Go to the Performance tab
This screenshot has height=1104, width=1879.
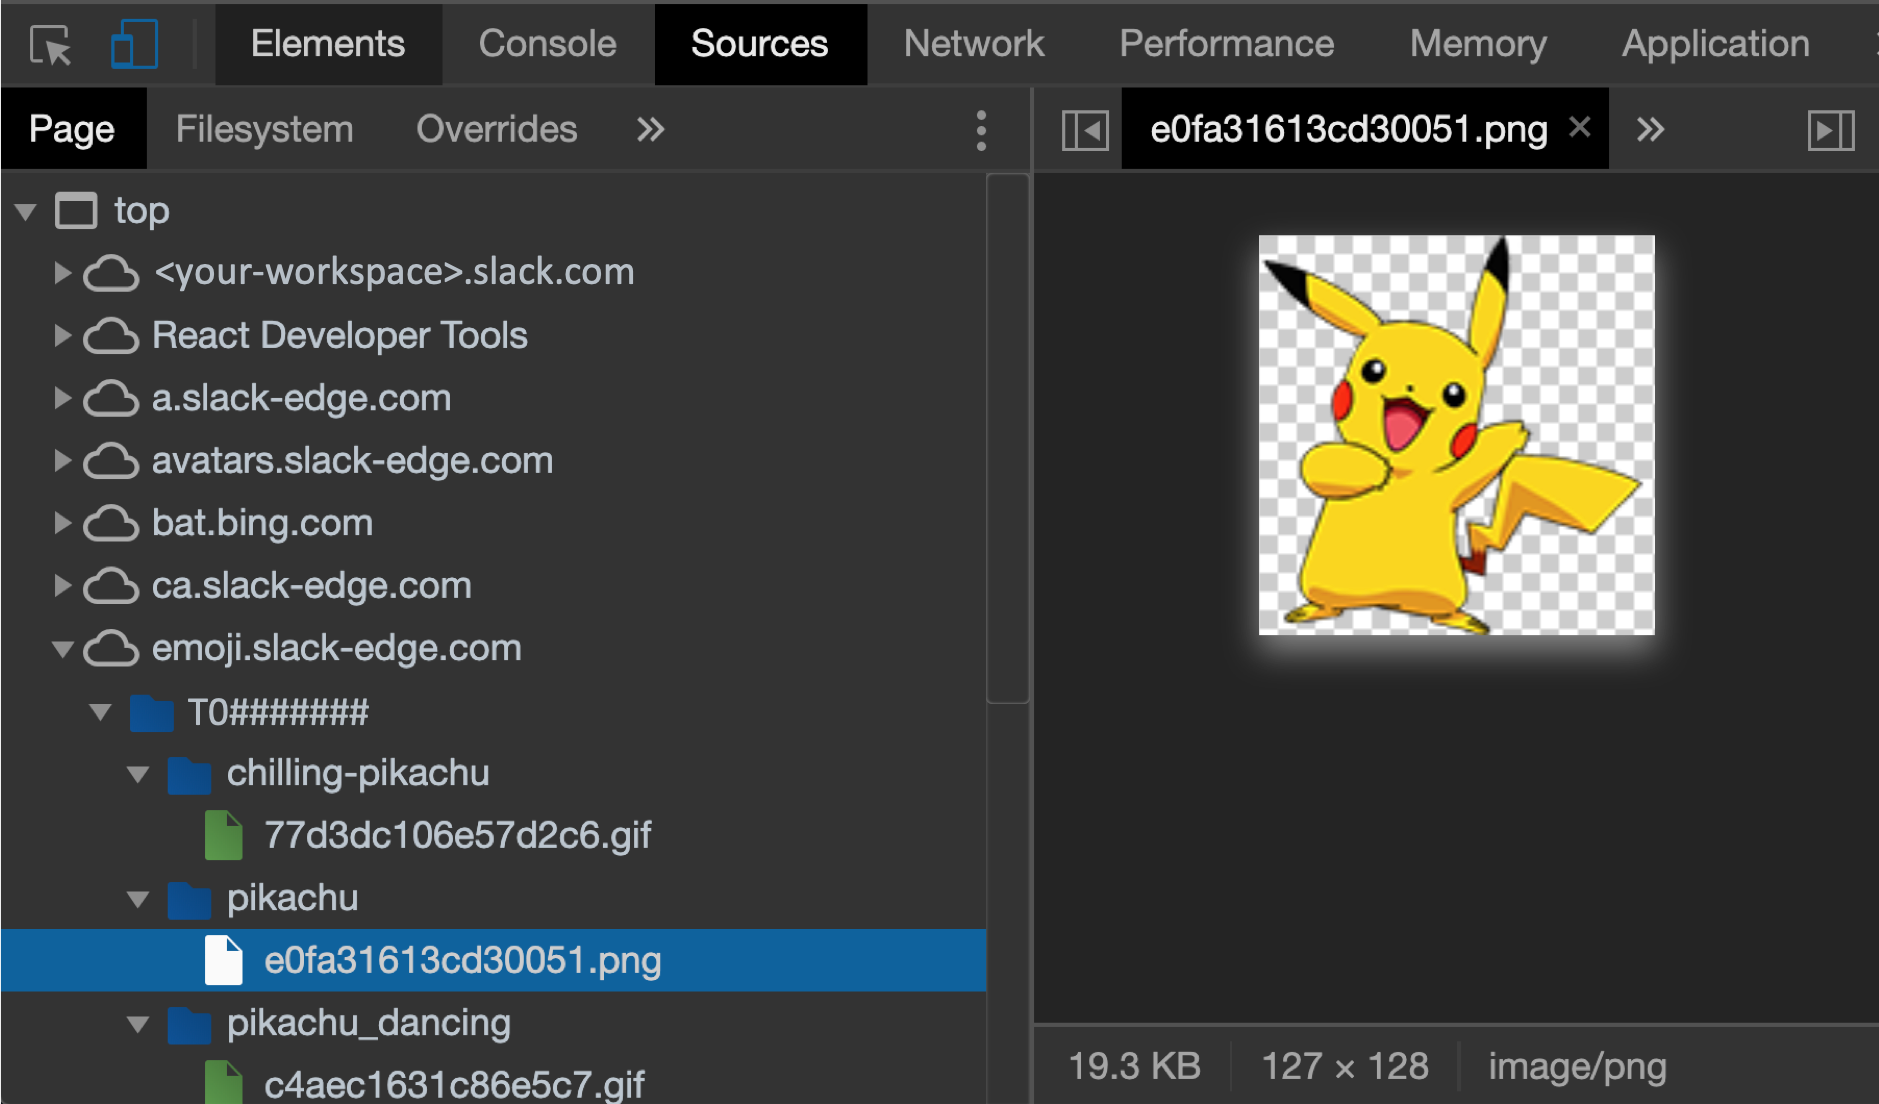(1226, 44)
